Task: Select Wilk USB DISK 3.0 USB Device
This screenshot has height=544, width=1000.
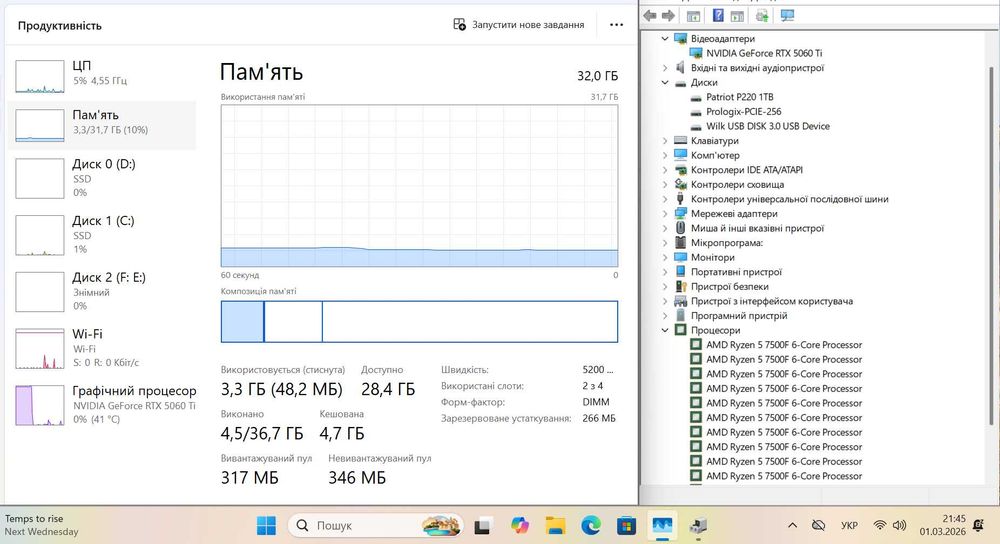Action: point(768,126)
